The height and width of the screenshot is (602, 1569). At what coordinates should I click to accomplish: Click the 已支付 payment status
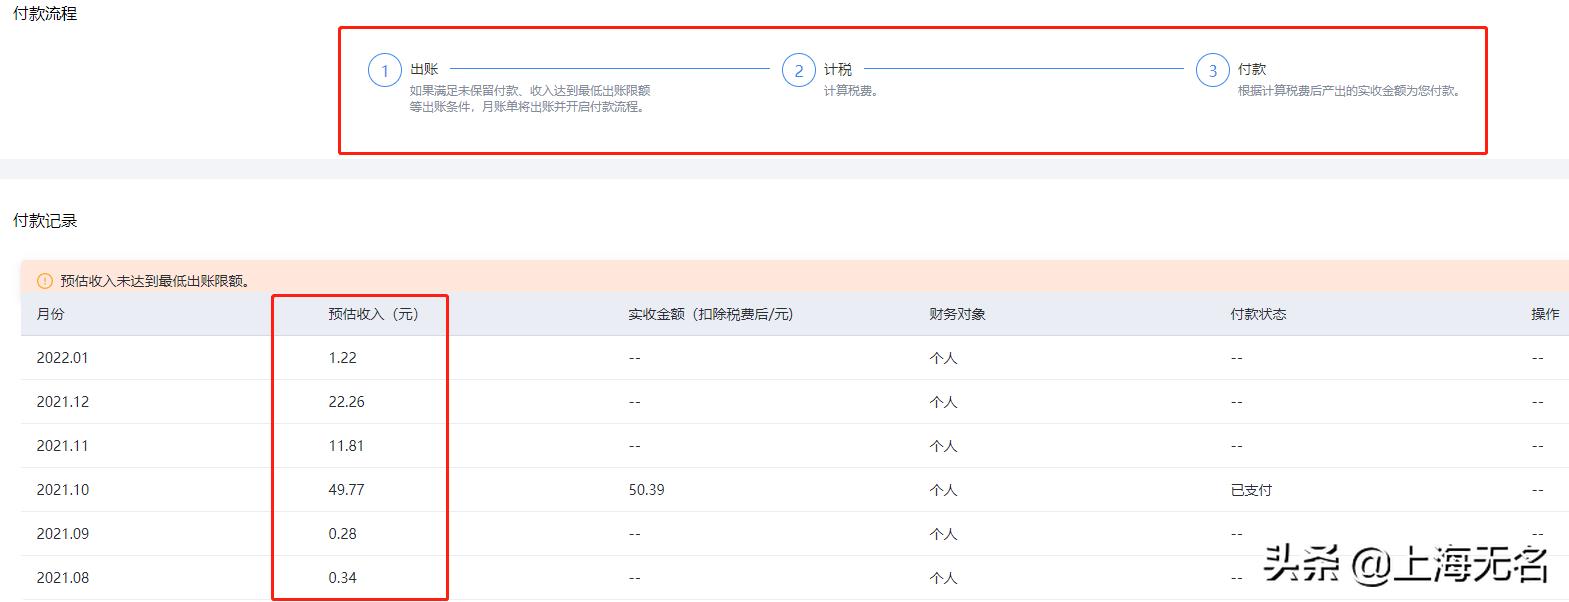coord(1251,490)
